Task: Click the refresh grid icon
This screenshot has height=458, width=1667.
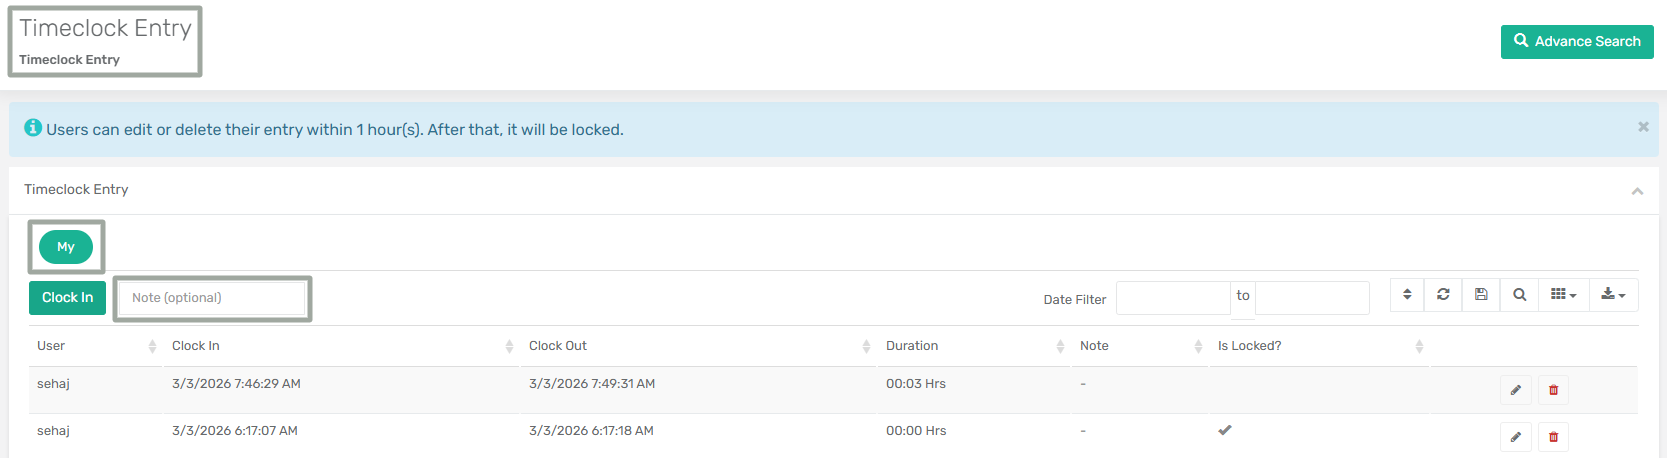Action: (1443, 295)
